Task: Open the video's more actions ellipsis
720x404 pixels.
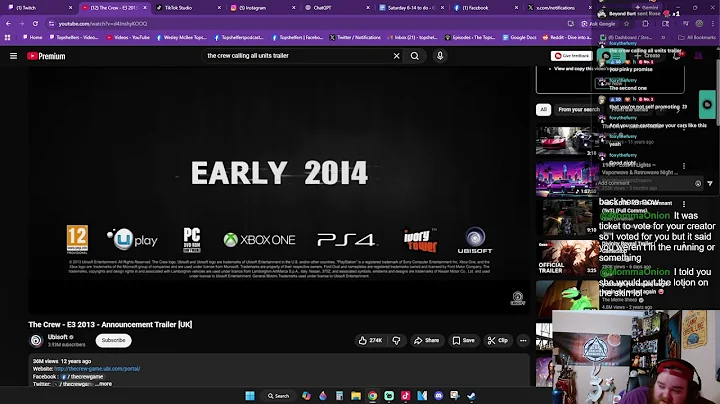Action: [x=523, y=340]
